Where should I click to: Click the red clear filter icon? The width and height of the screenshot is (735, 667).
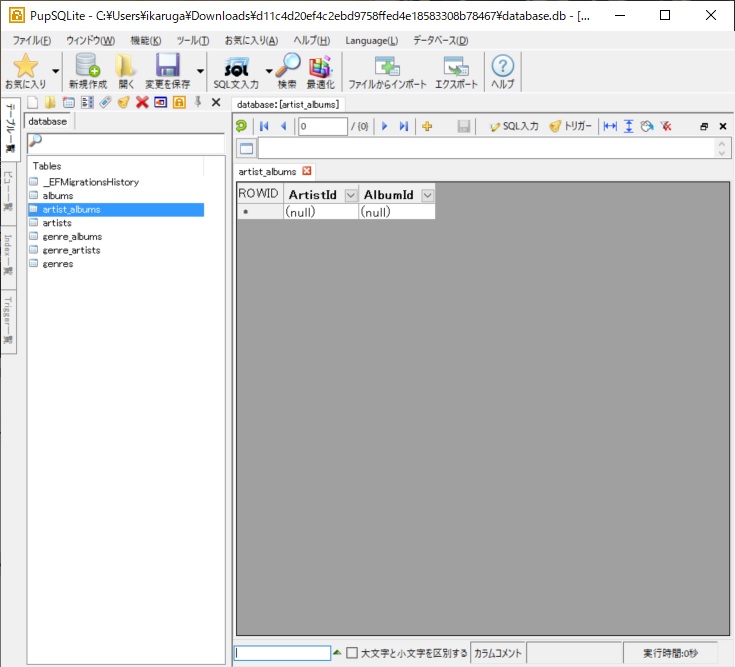[x=666, y=126]
